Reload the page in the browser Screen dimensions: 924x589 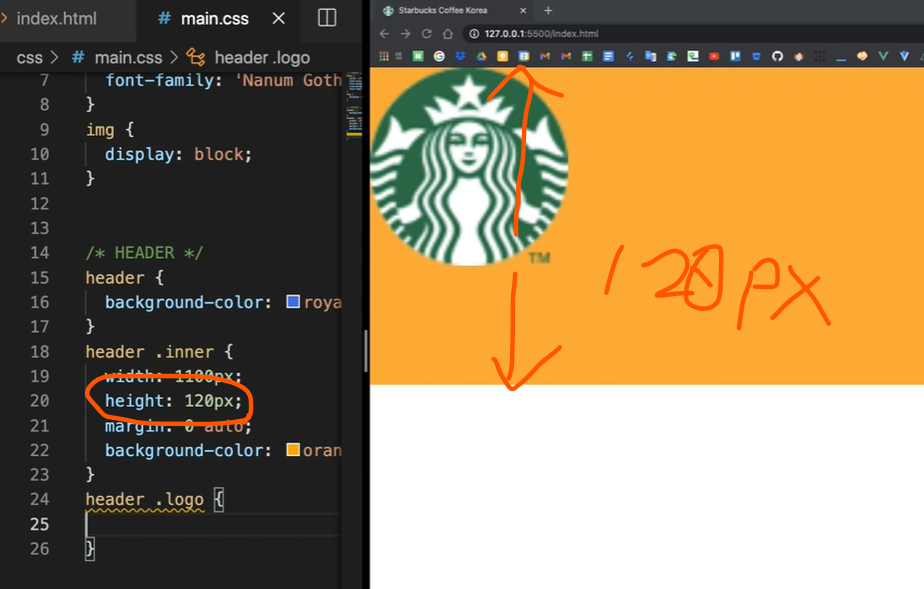coord(427,34)
